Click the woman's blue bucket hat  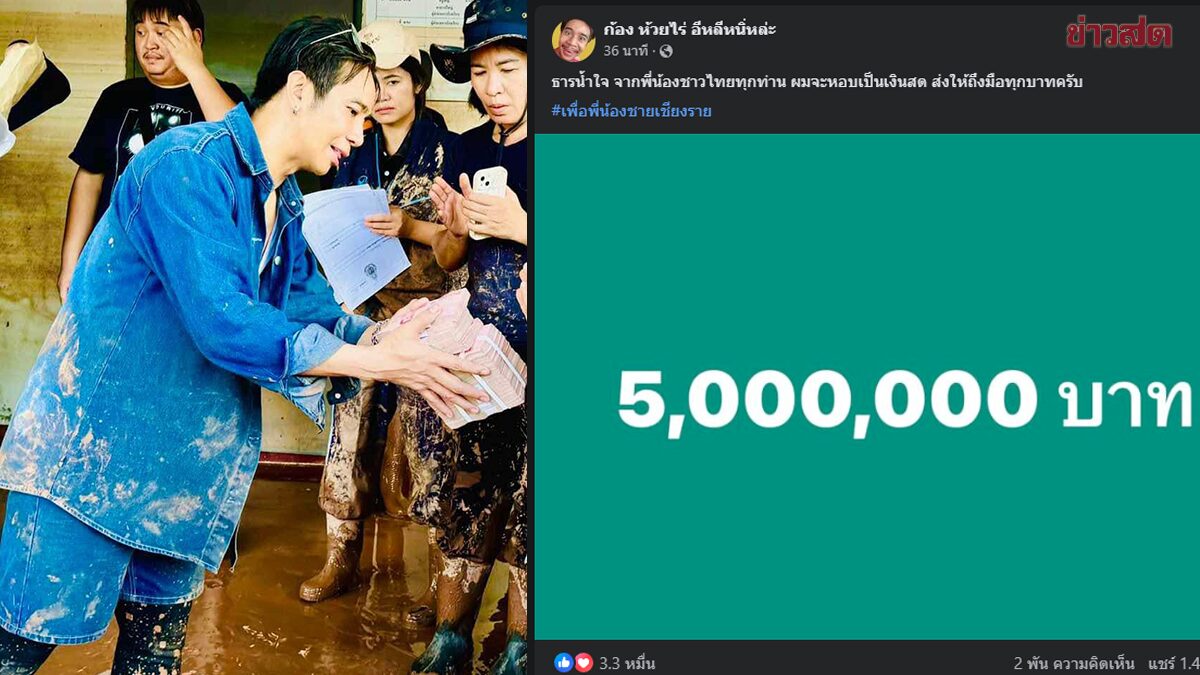(x=479, y=40)
